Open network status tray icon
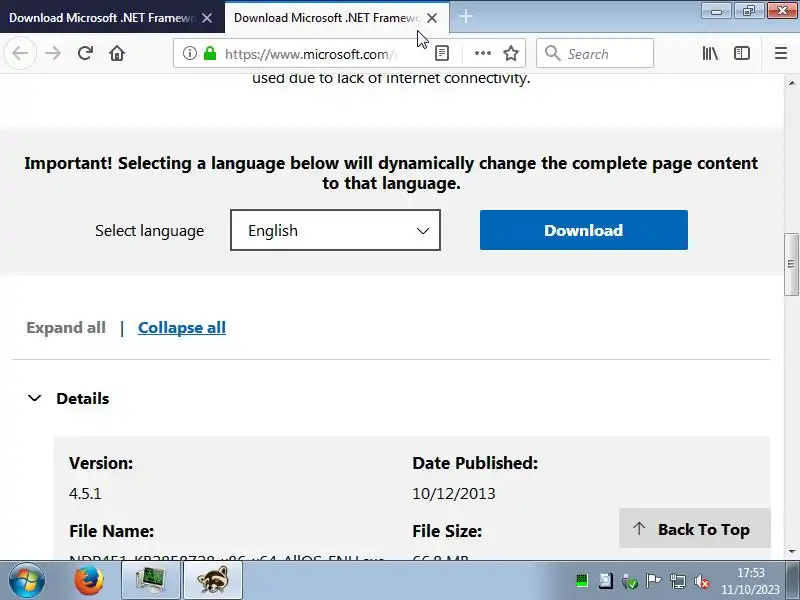Screen dimensions: 800x600 tap(678, 581)
